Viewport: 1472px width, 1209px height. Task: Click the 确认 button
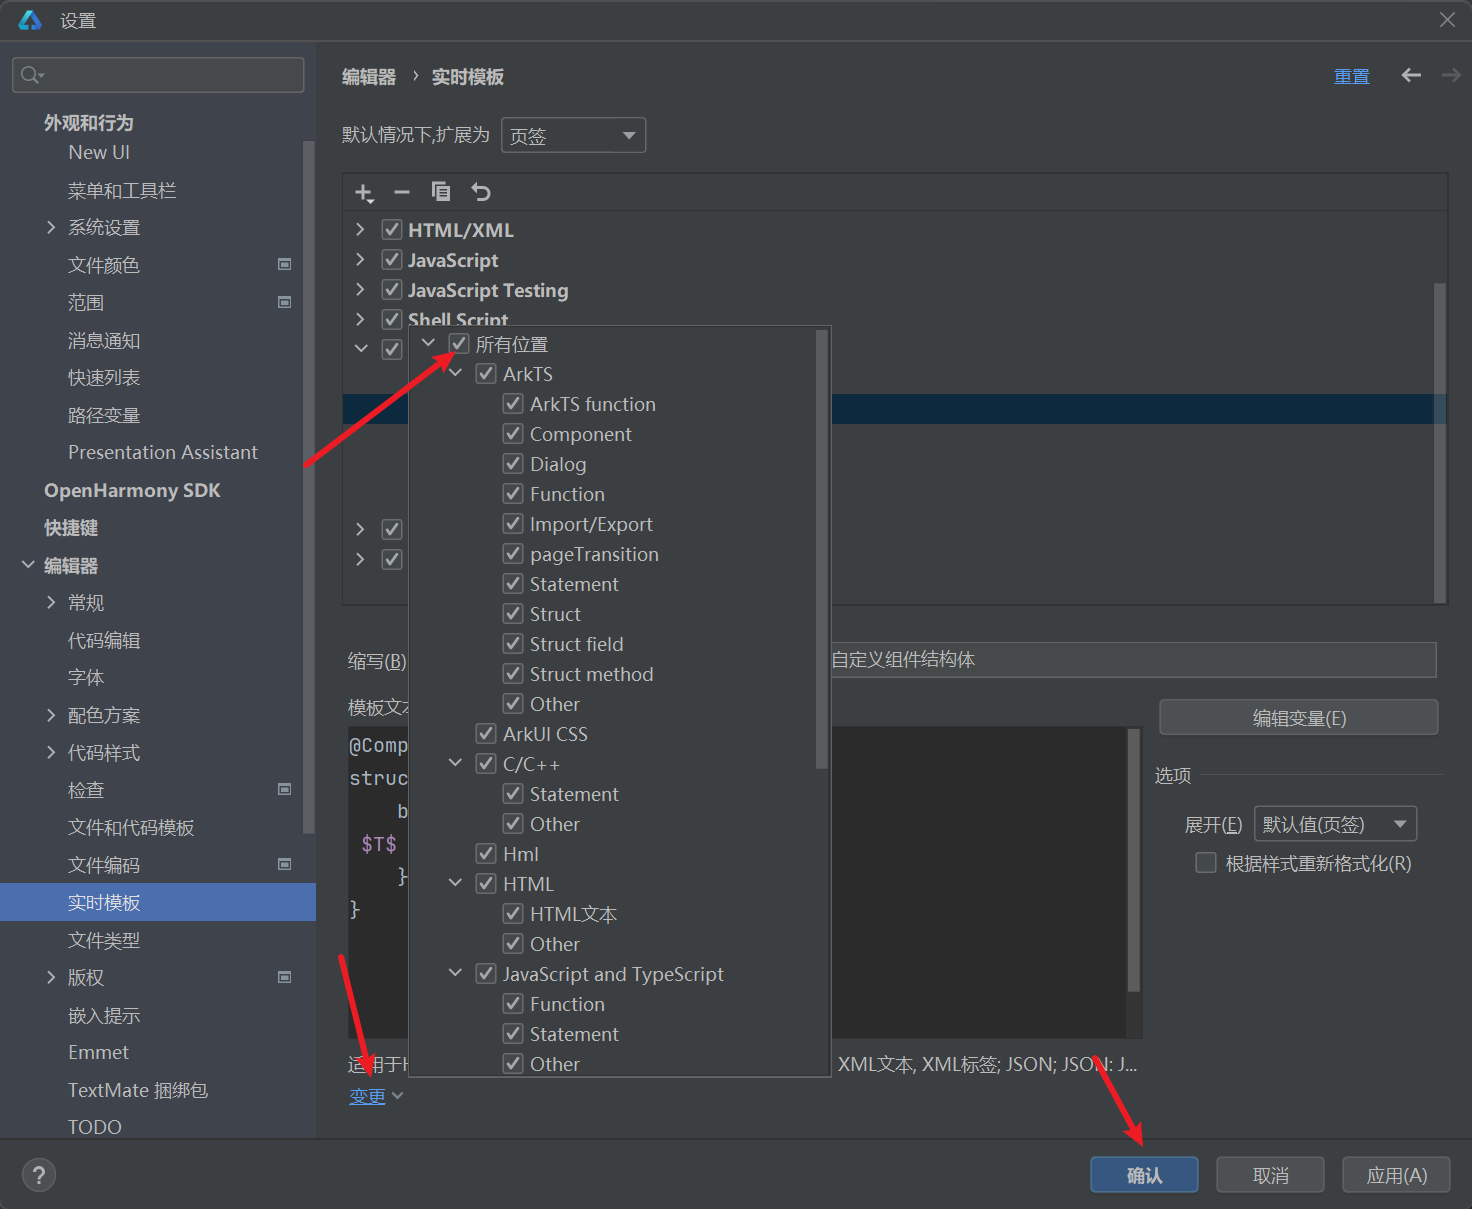pyautogui.click(x=1143, y=1175)
